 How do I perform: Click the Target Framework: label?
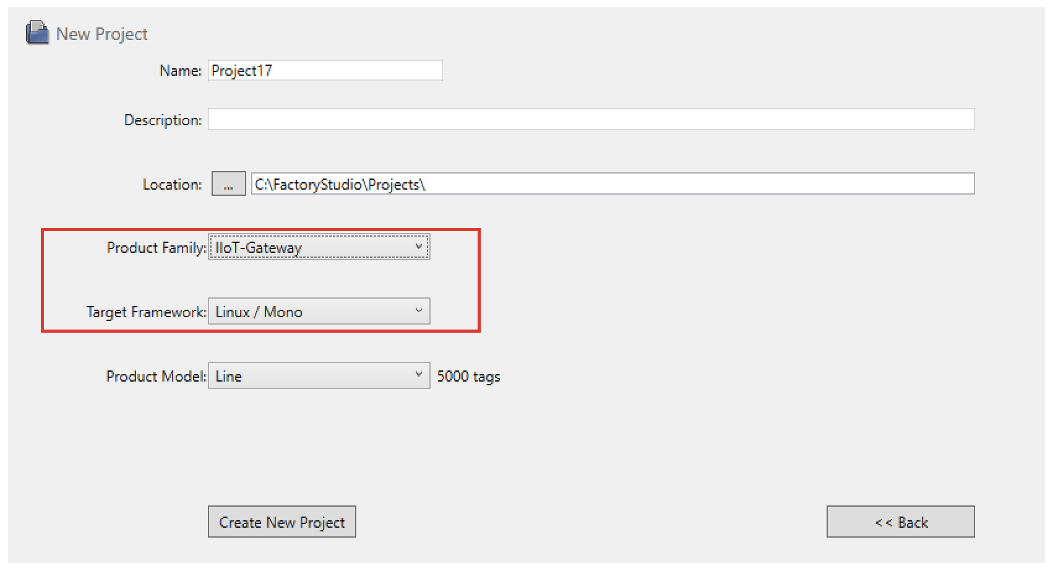[146, 312]
